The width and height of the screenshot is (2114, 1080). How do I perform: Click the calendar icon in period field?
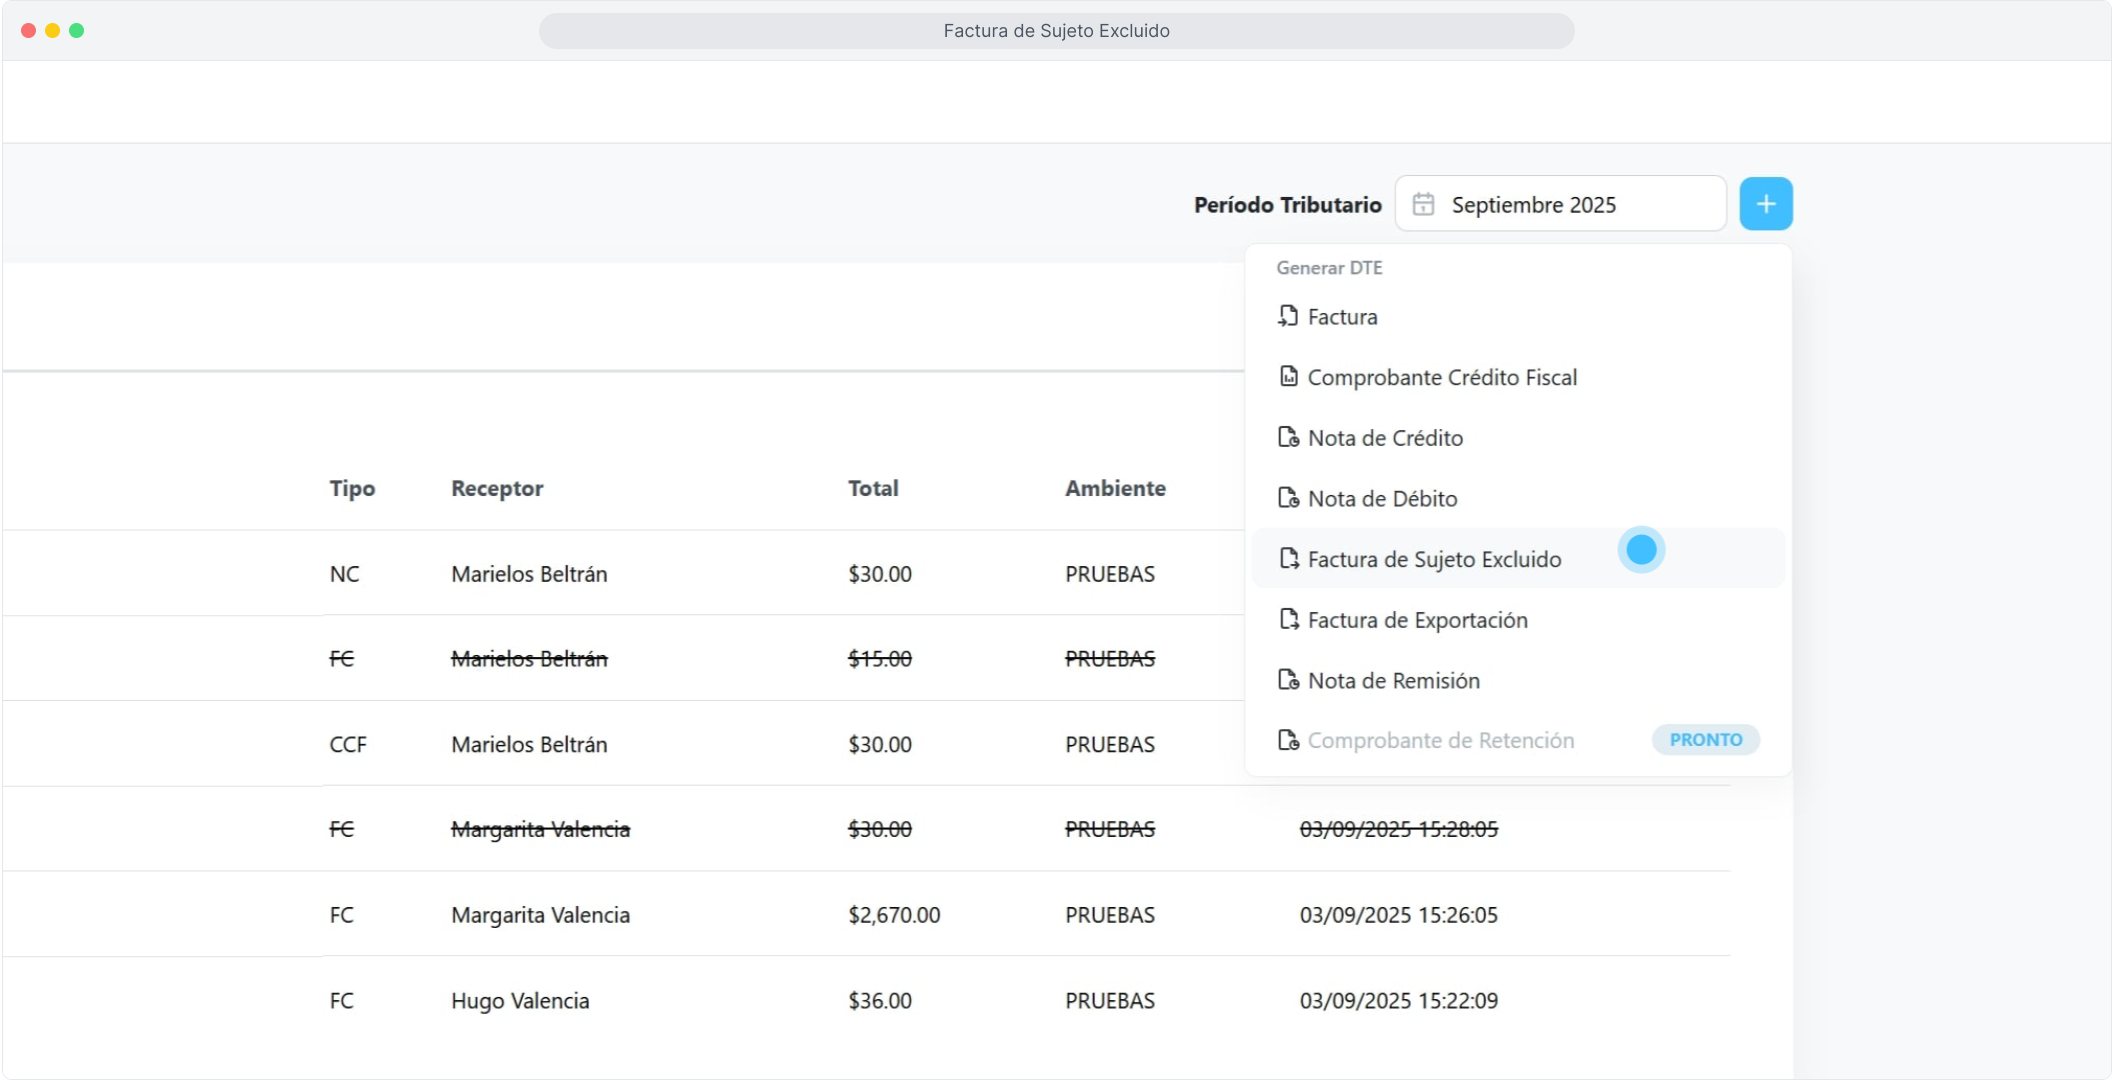tap(1423, 204)
